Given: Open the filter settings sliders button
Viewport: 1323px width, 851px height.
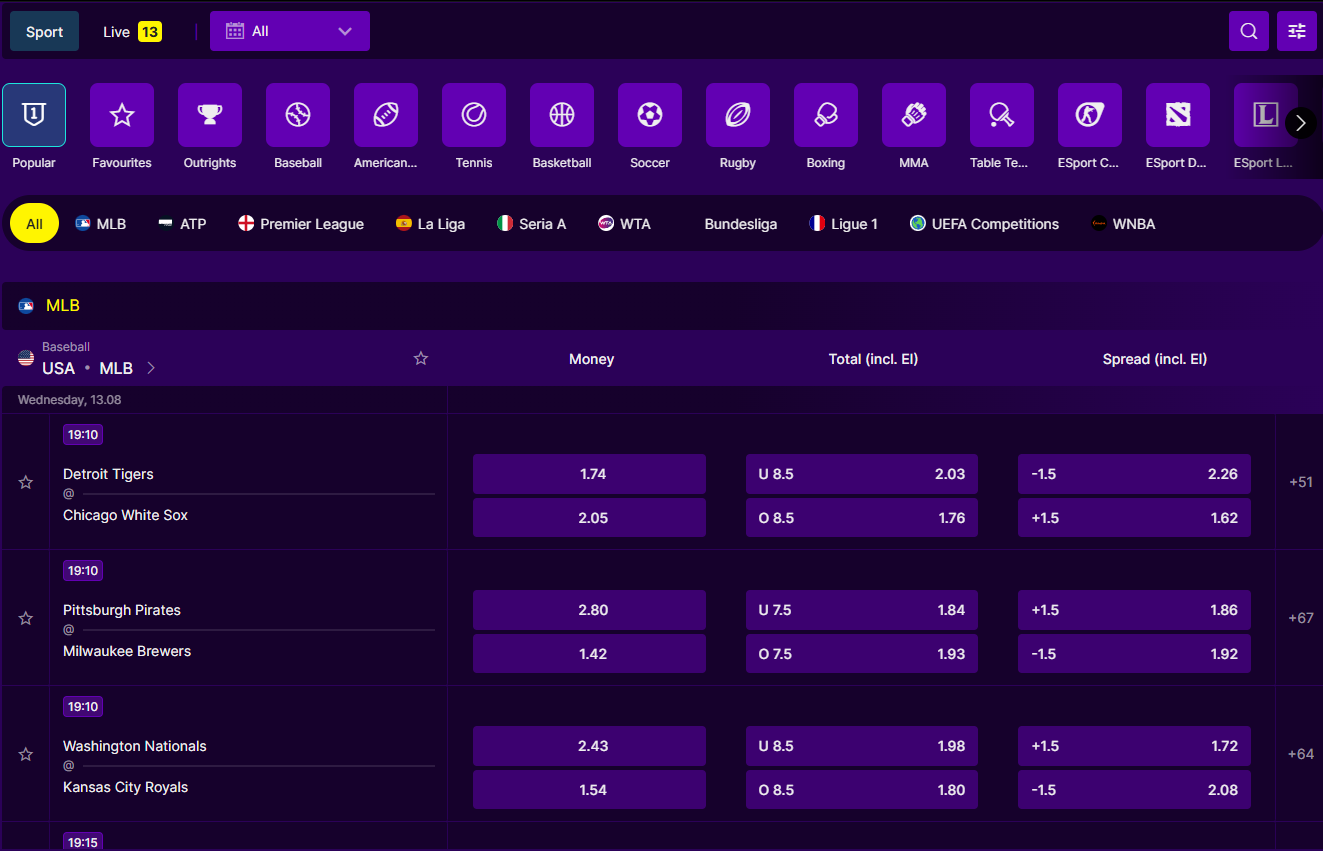Looking at the screenshot, I should (1297, 31).
